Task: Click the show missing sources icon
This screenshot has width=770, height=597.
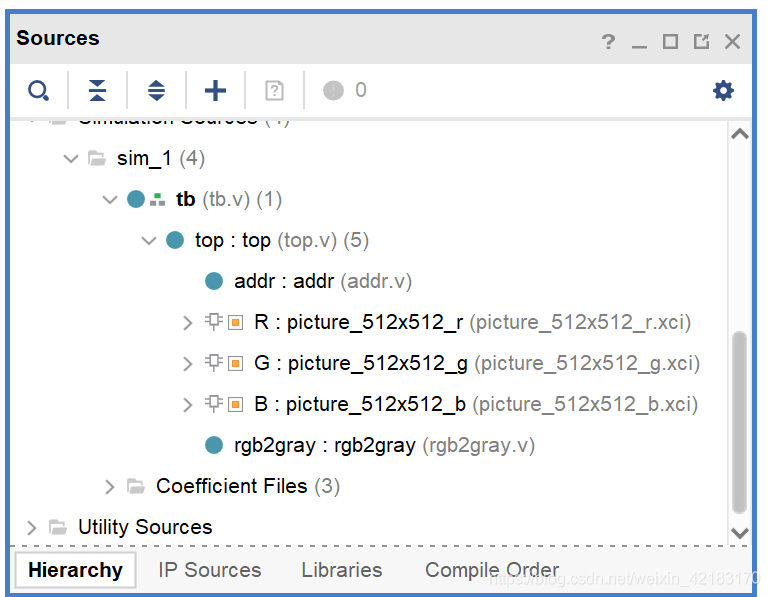Action: 275,90
